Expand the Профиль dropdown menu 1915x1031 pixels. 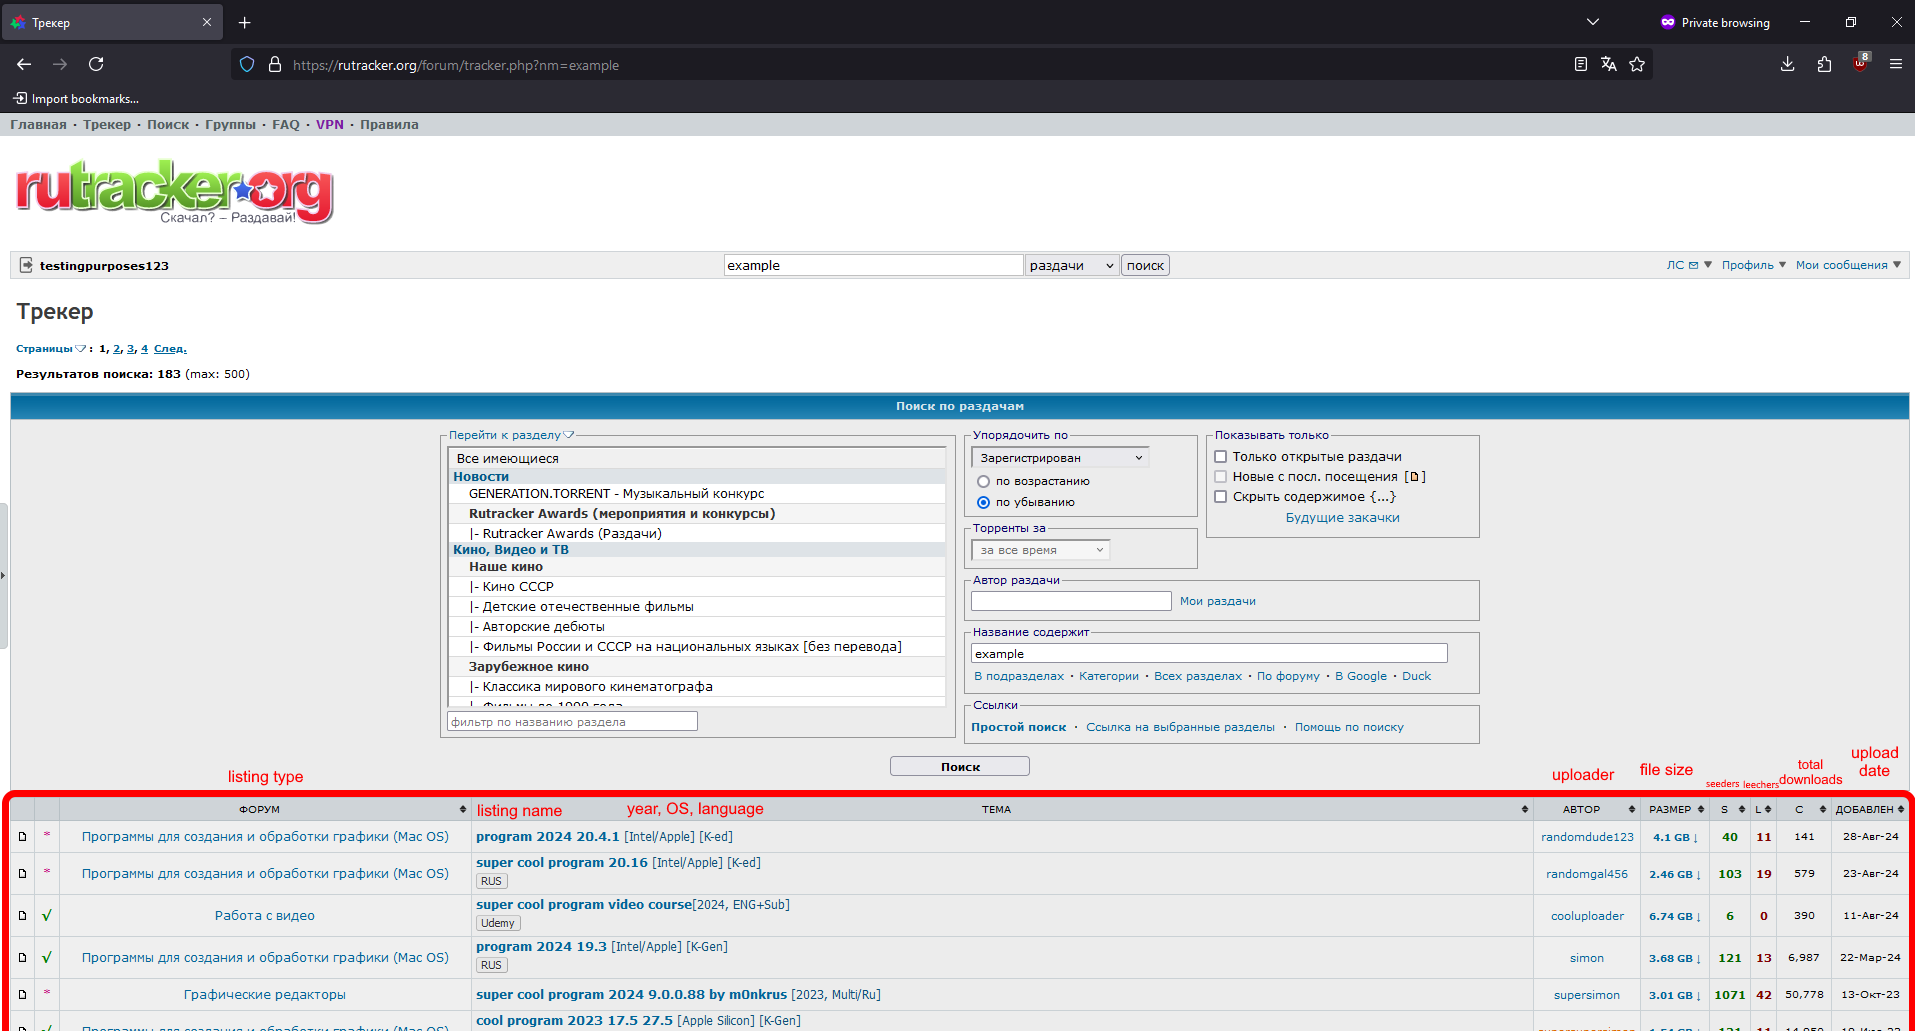pos(1754,265)
